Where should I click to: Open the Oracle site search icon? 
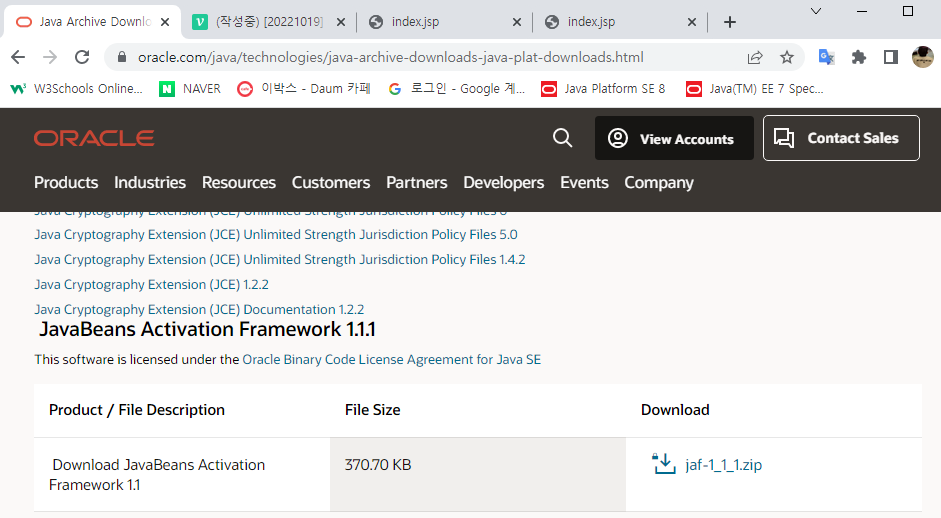[x=562, y=138]
